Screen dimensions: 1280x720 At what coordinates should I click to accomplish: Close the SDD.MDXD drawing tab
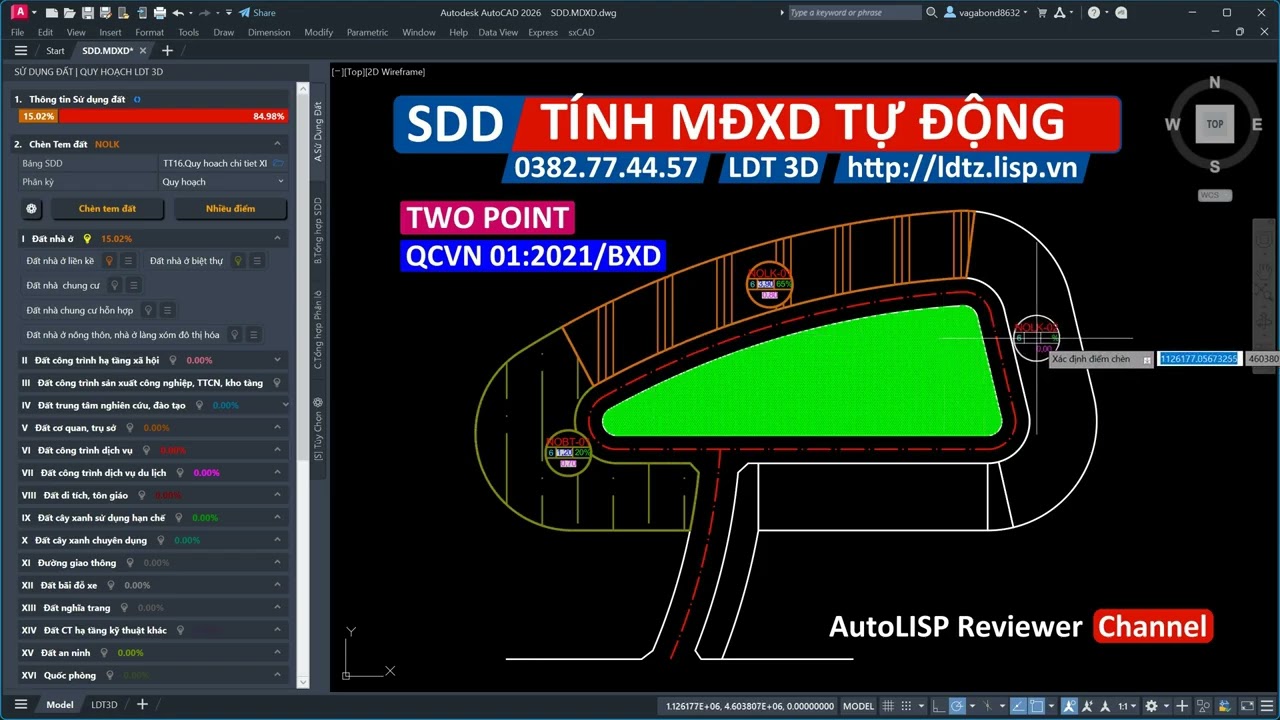[x=143, y=51]
